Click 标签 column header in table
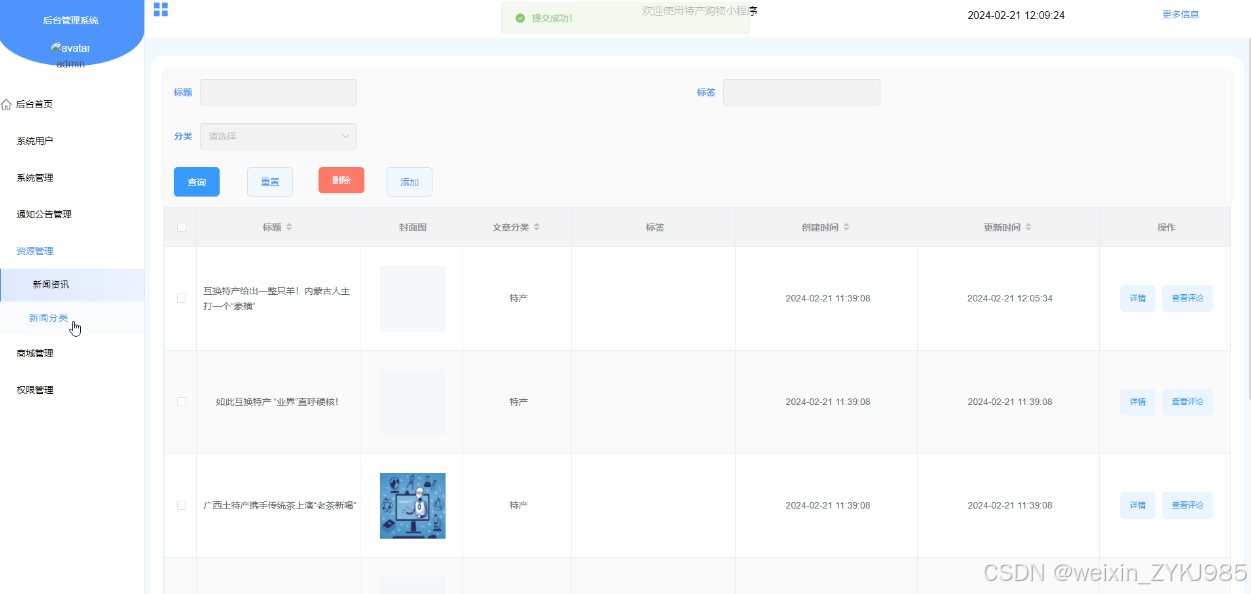 (x=654, y=228)
